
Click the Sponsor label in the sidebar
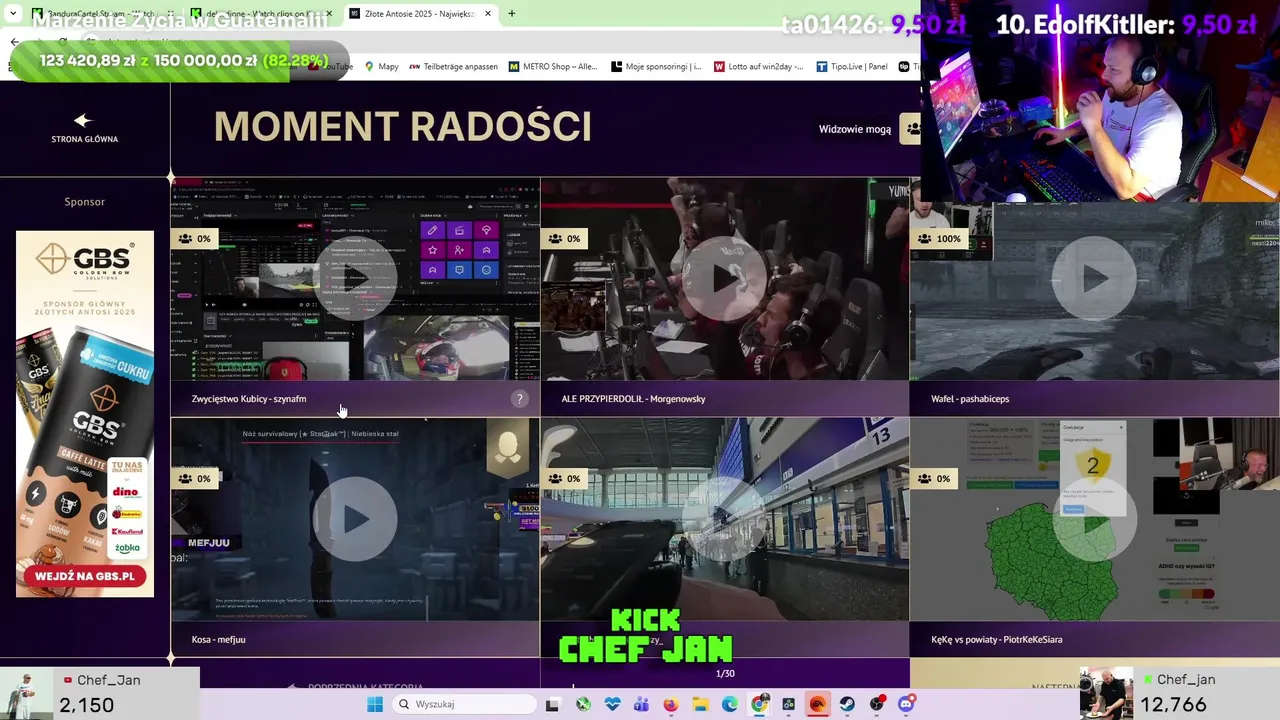coord(85,202)
